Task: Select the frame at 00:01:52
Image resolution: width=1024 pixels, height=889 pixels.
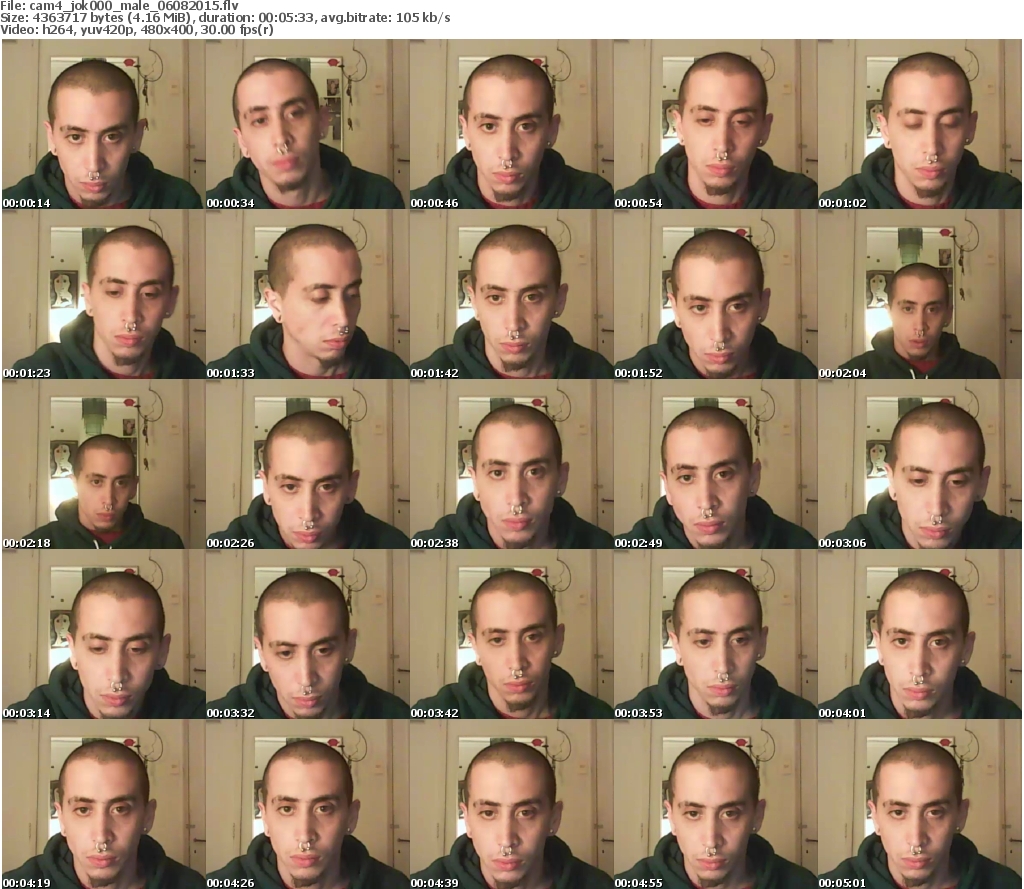Action: (715, 294)
